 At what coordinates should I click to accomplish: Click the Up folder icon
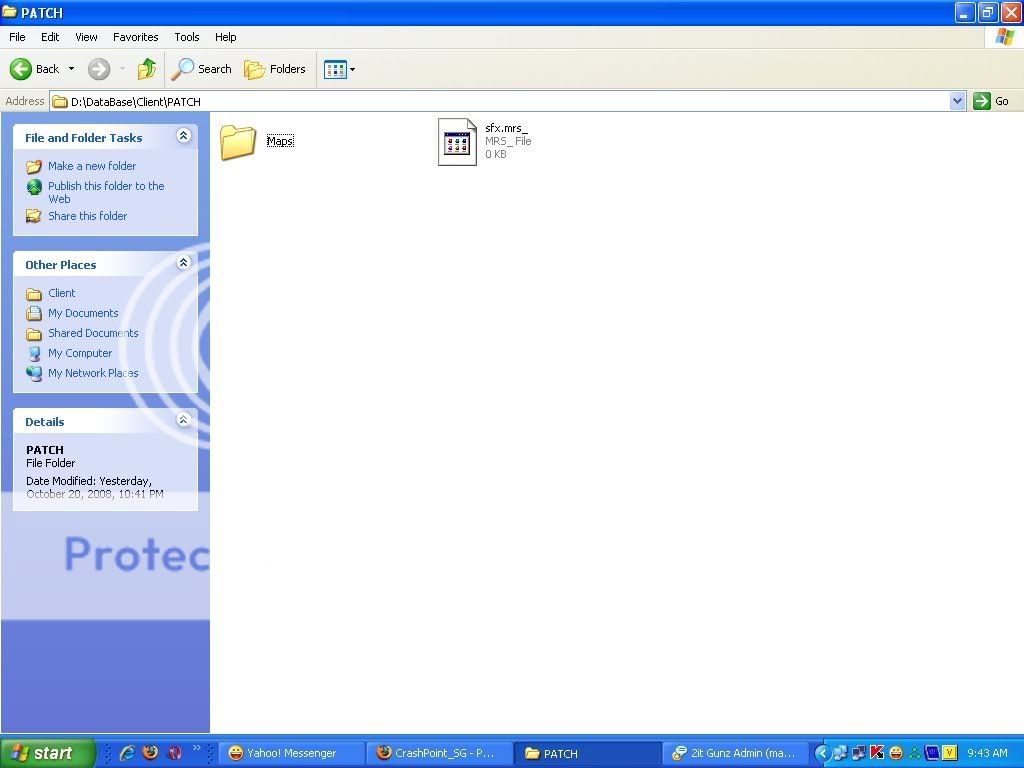coord(147,69)
